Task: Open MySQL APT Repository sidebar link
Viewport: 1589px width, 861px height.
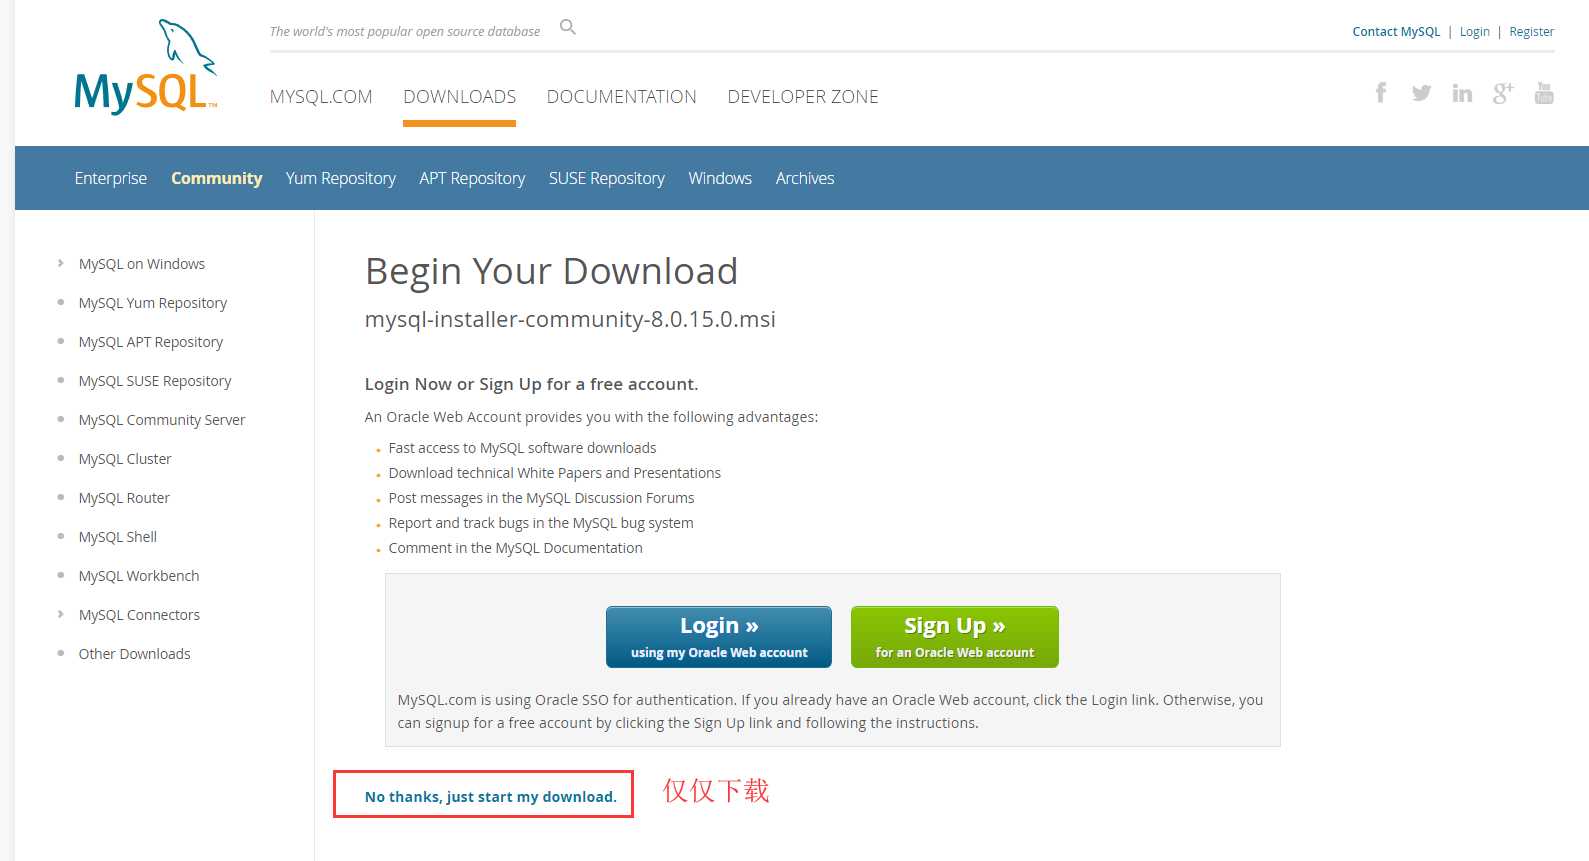Action: click(151, 342)
